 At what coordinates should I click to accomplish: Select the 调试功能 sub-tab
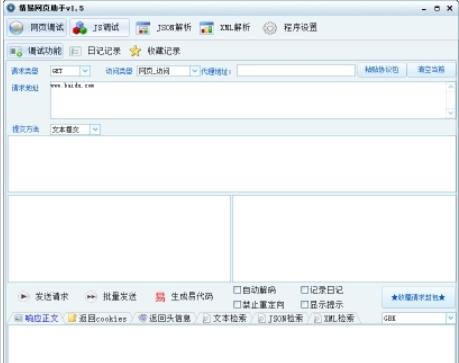point(35,51)
